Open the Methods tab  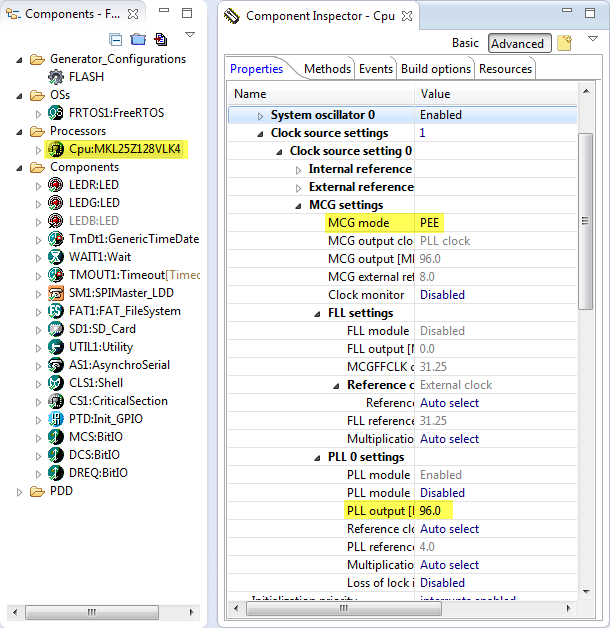(x=327, y=69)
